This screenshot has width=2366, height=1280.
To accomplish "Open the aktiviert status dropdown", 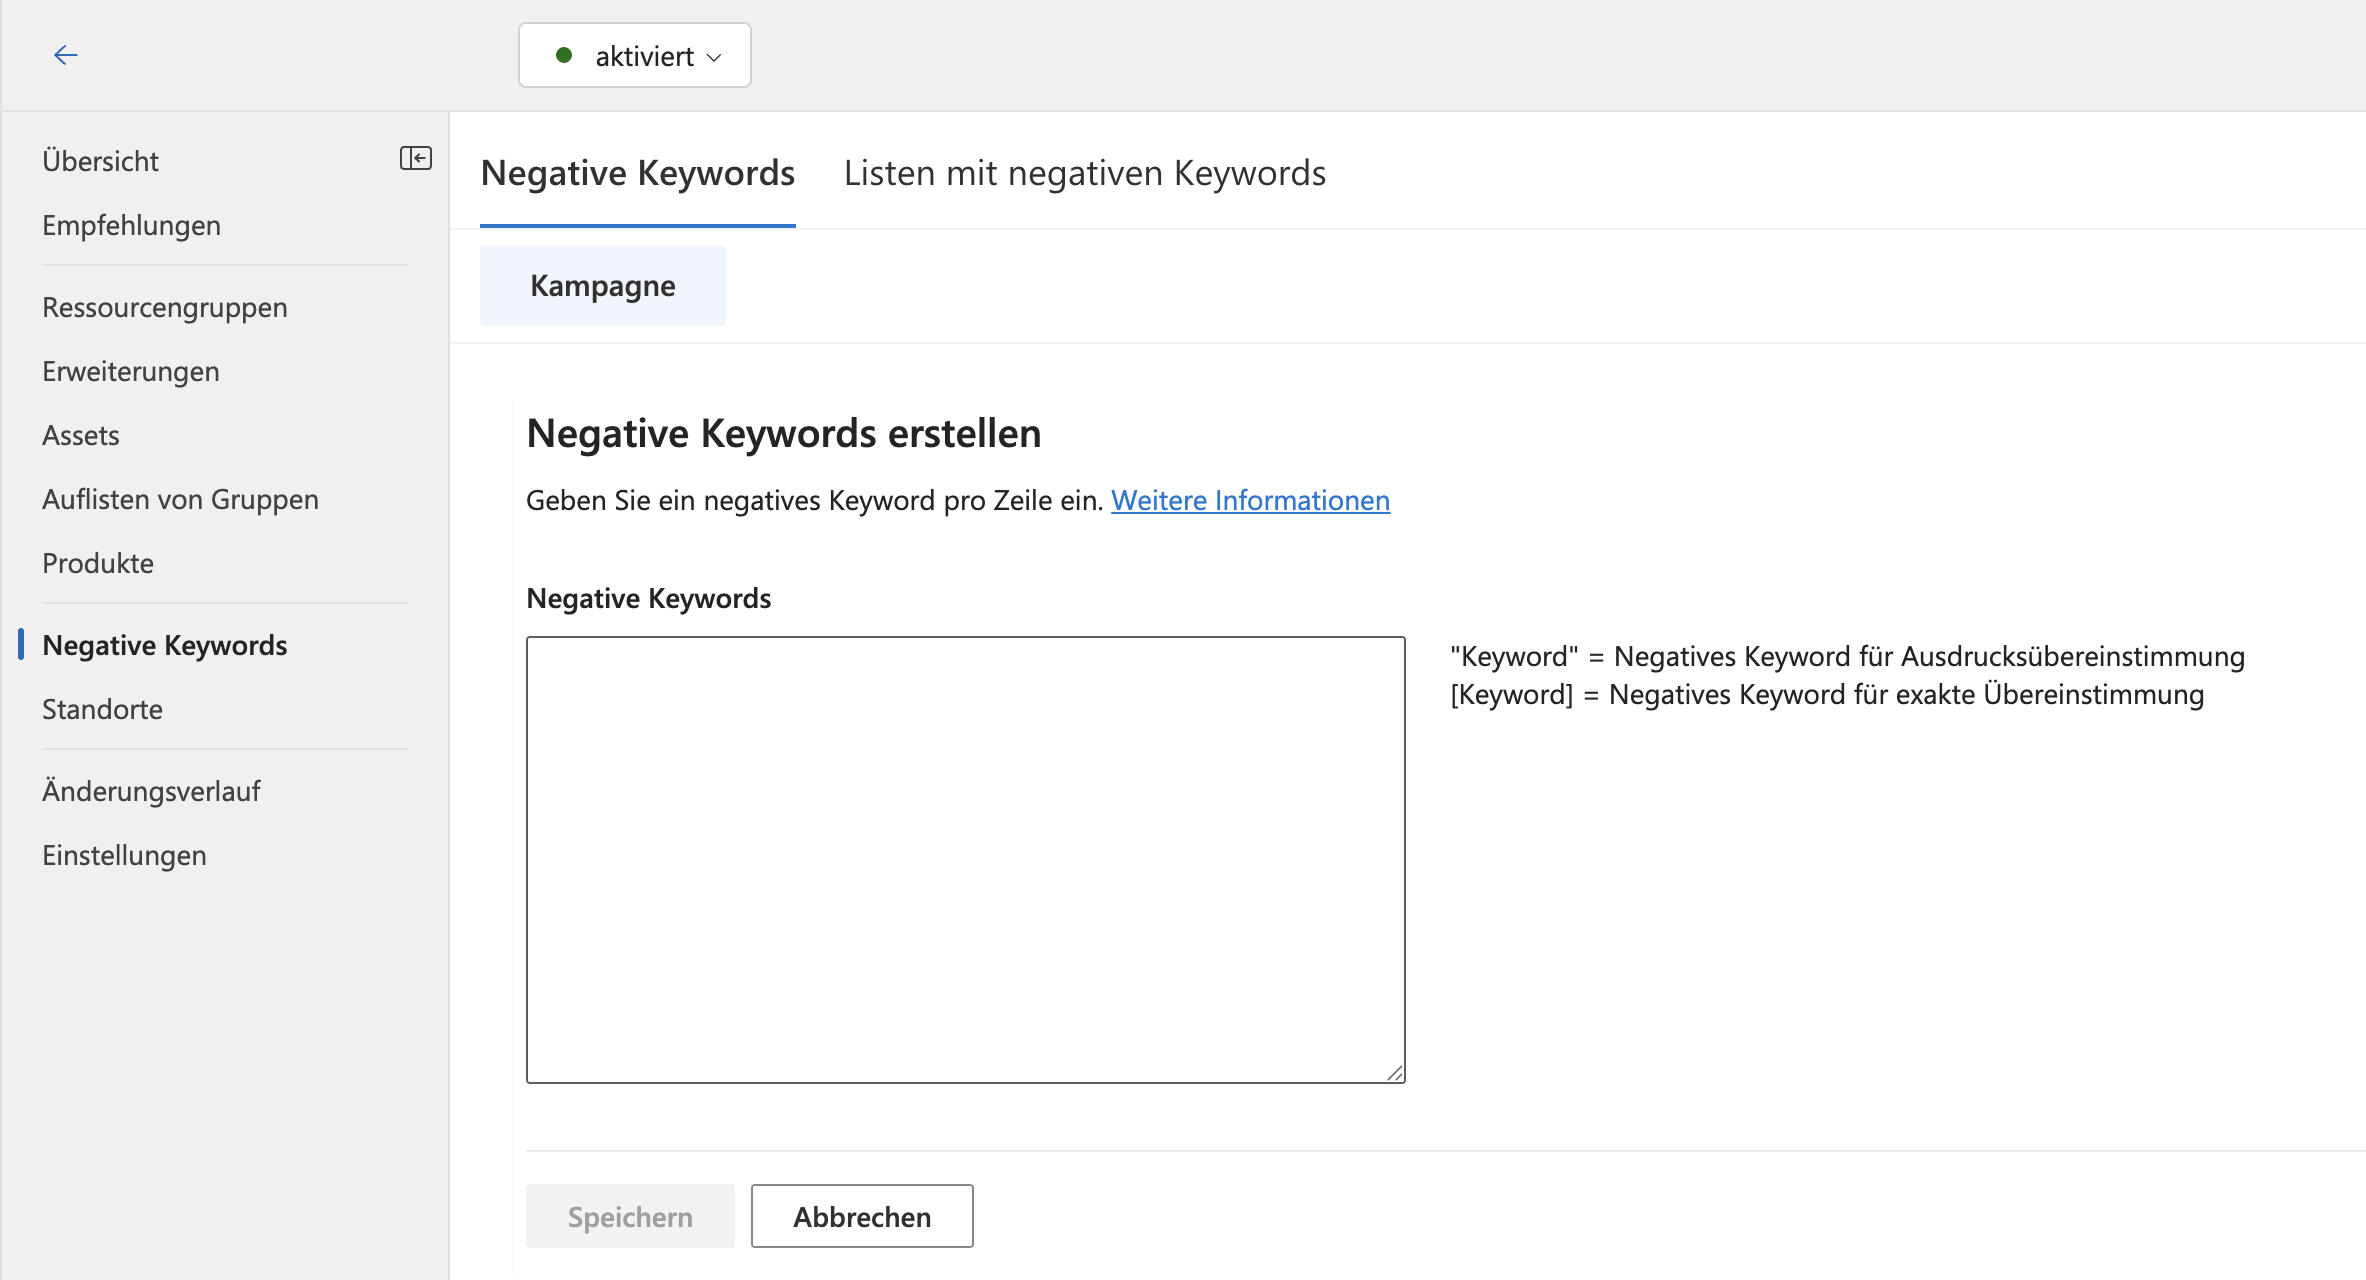I will coord(635,56).
